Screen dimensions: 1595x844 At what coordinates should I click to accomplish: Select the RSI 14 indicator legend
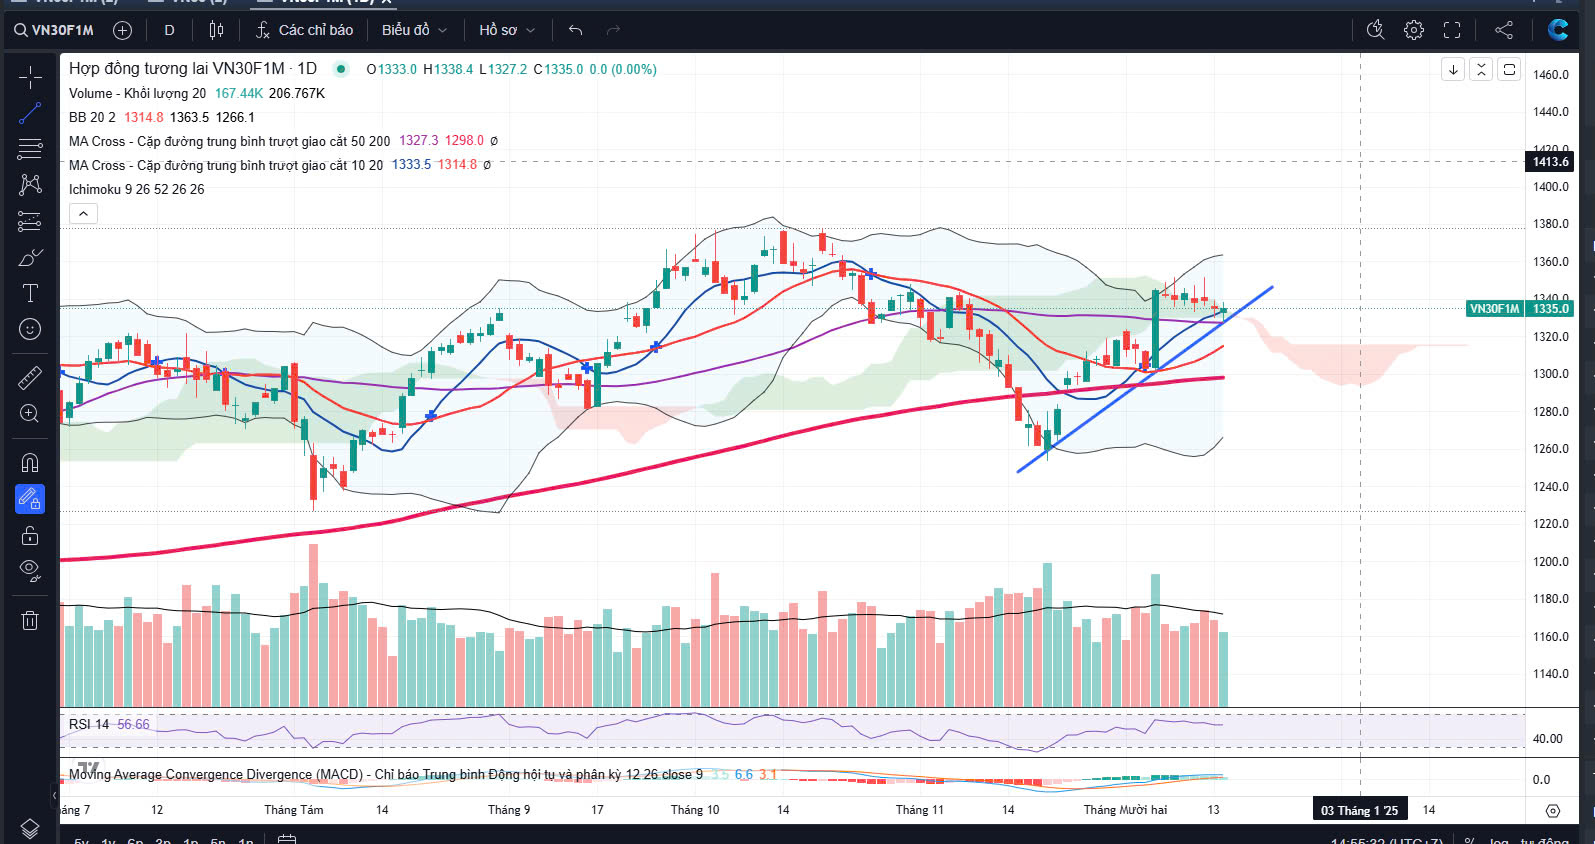point(89,724)
